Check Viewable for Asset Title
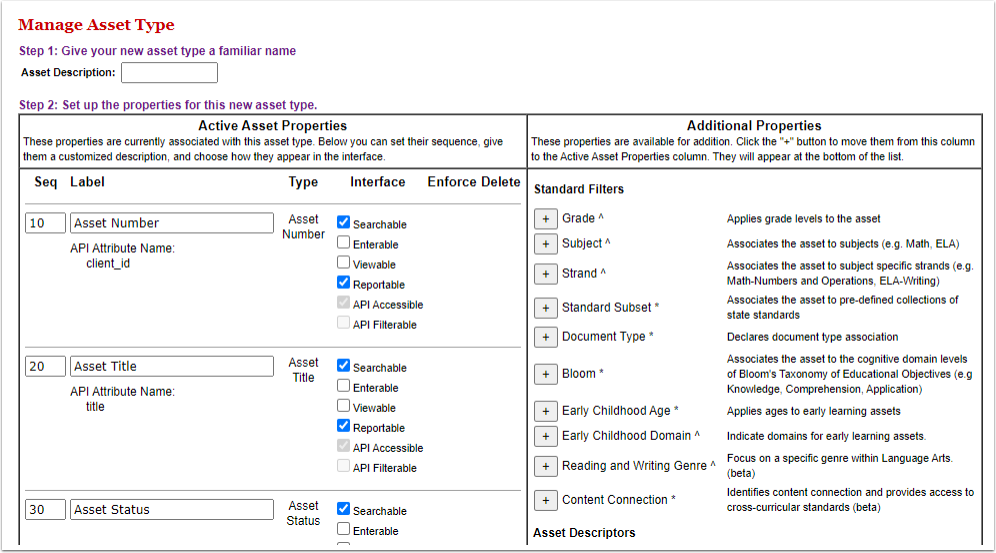This screenshot has height=553, width=996. pyautogui.click(x=344, y=407)
